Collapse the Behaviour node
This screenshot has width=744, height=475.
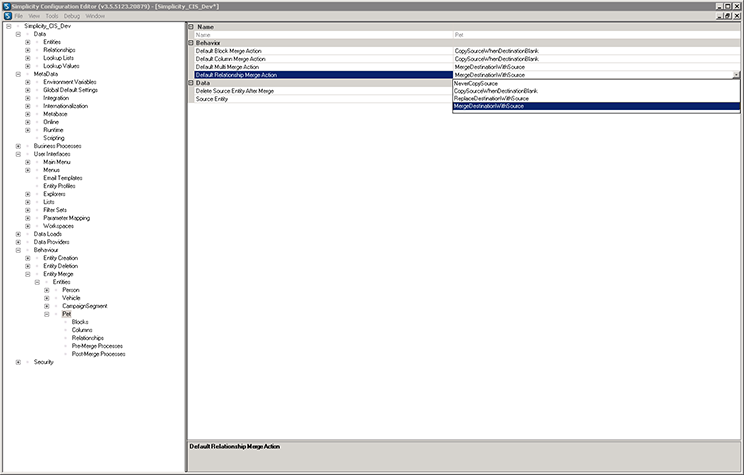(x=18, y=250)
